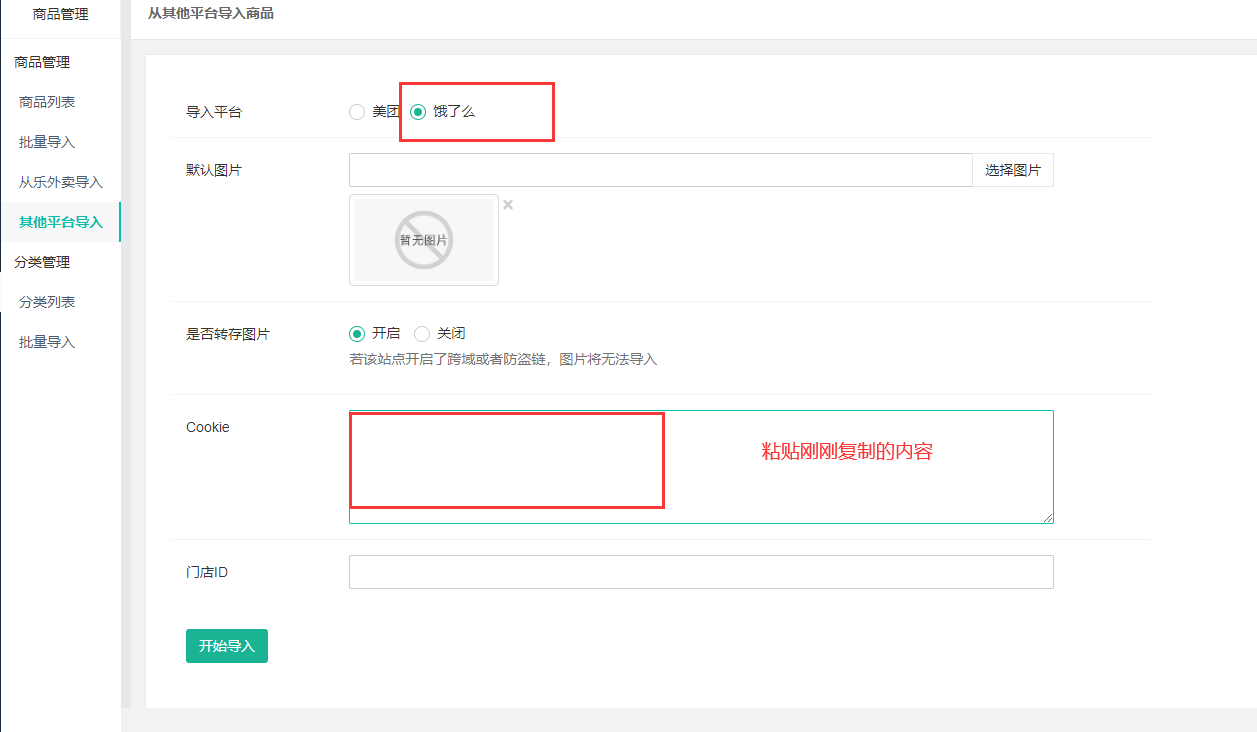Open 从乐外卖导入 in the sidebar

point(60,182)
